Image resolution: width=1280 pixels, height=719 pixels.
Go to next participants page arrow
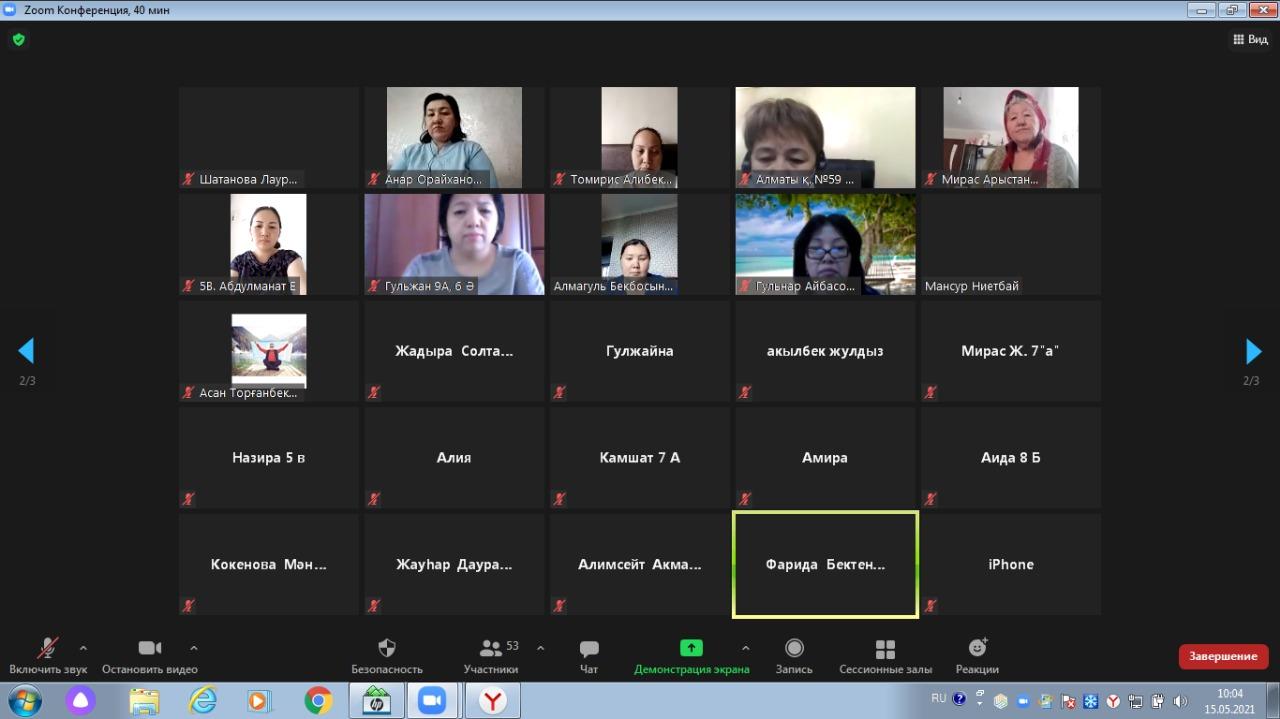1253,351
